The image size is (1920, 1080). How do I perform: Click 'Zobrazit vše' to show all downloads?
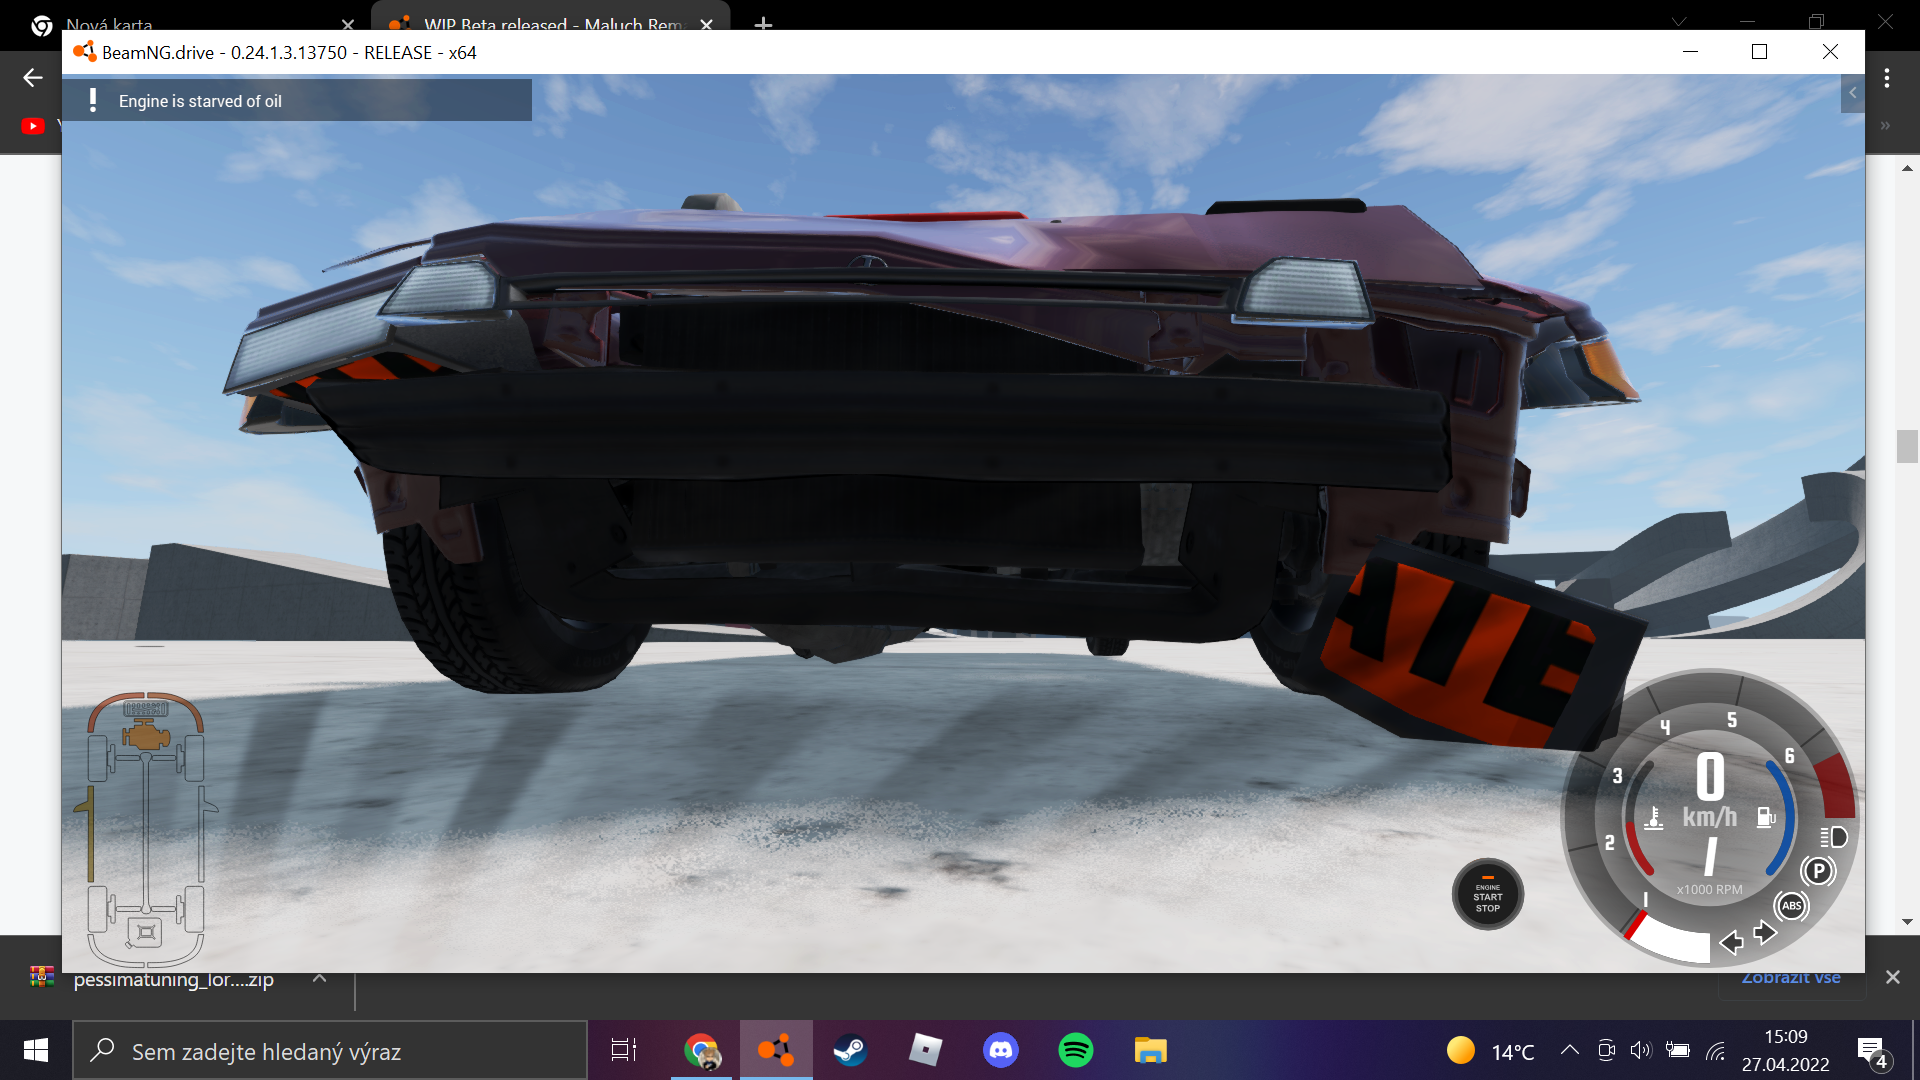point(1790,978)
